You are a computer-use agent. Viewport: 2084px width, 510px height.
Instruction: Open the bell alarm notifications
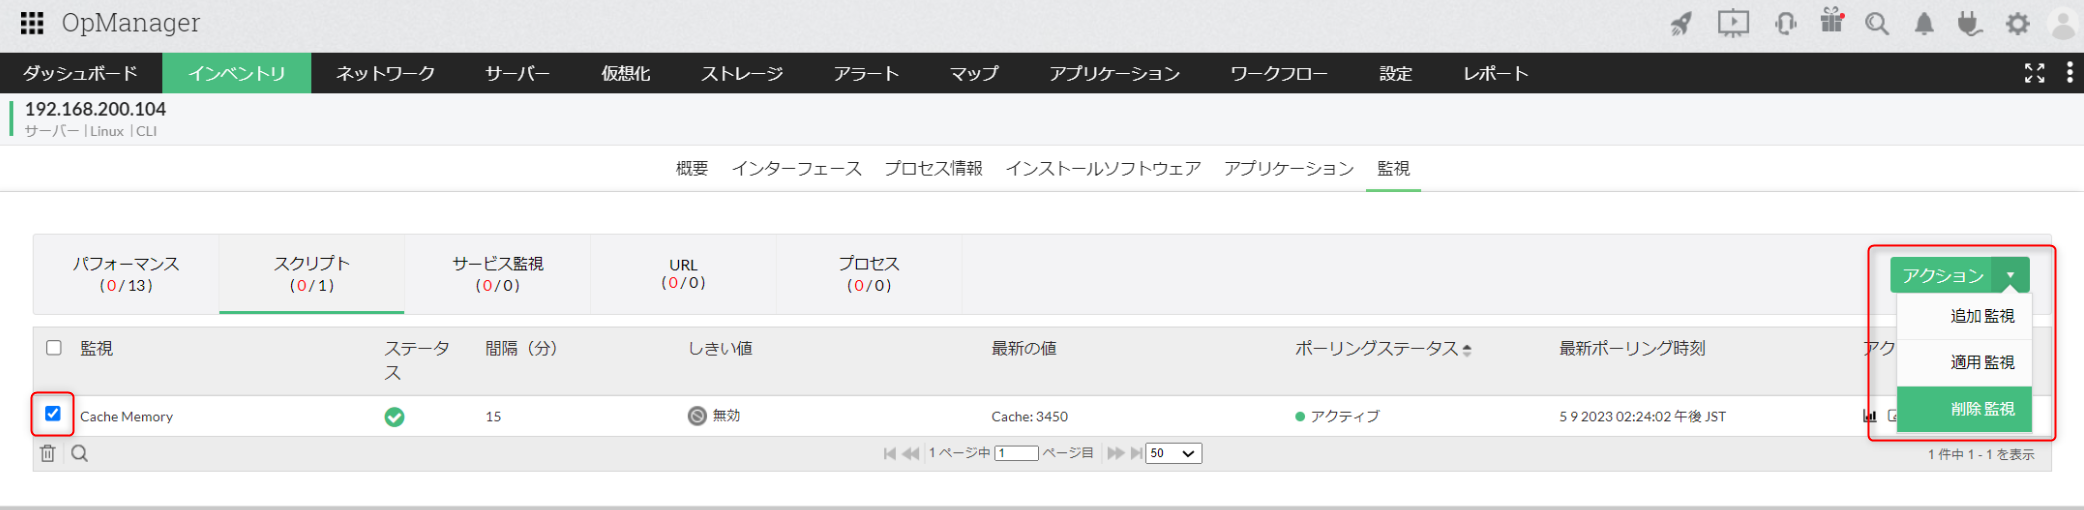(1924, 24)
